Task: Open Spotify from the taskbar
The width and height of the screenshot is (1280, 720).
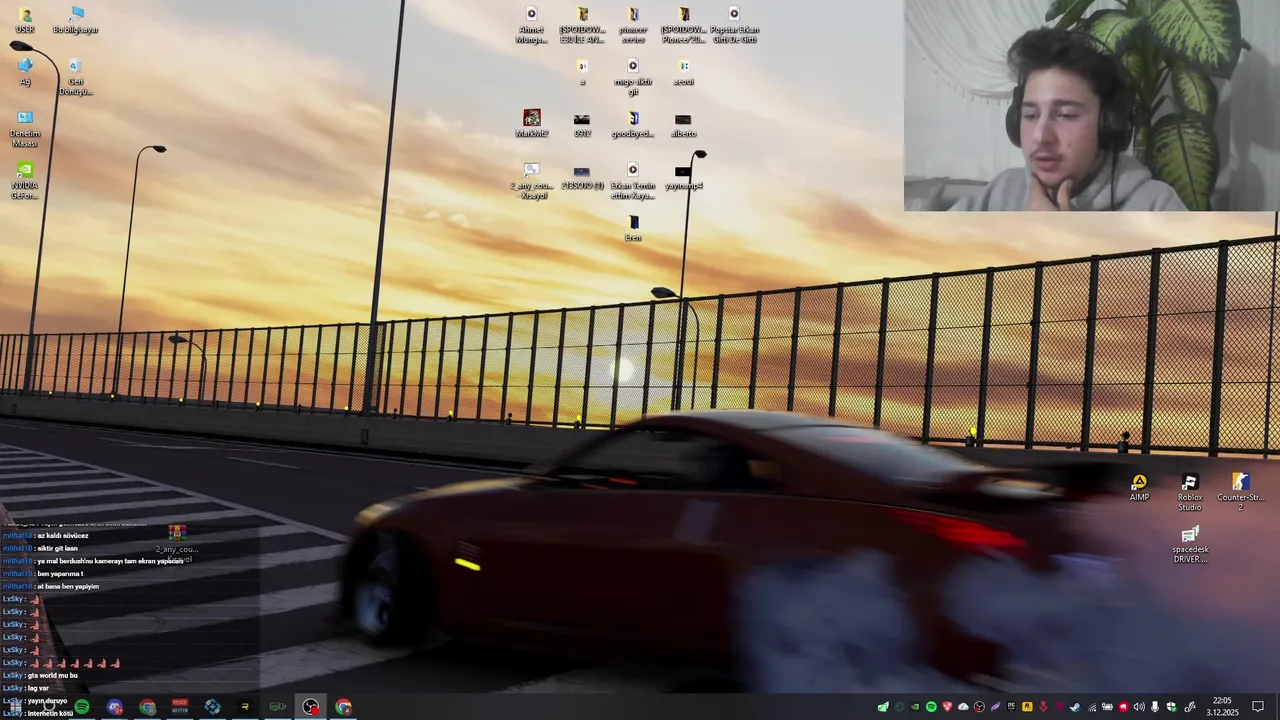Action: tap(82, 707)
